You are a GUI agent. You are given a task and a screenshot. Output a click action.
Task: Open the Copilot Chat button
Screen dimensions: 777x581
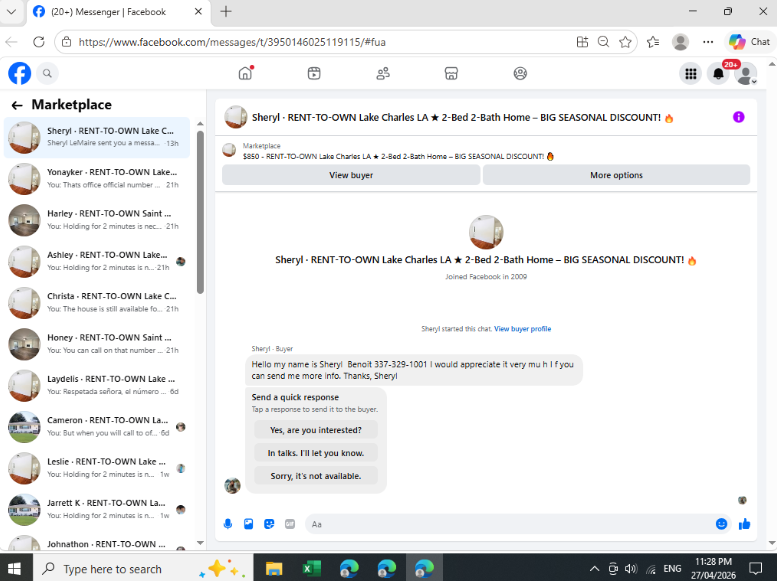click(x=749, y=42)
